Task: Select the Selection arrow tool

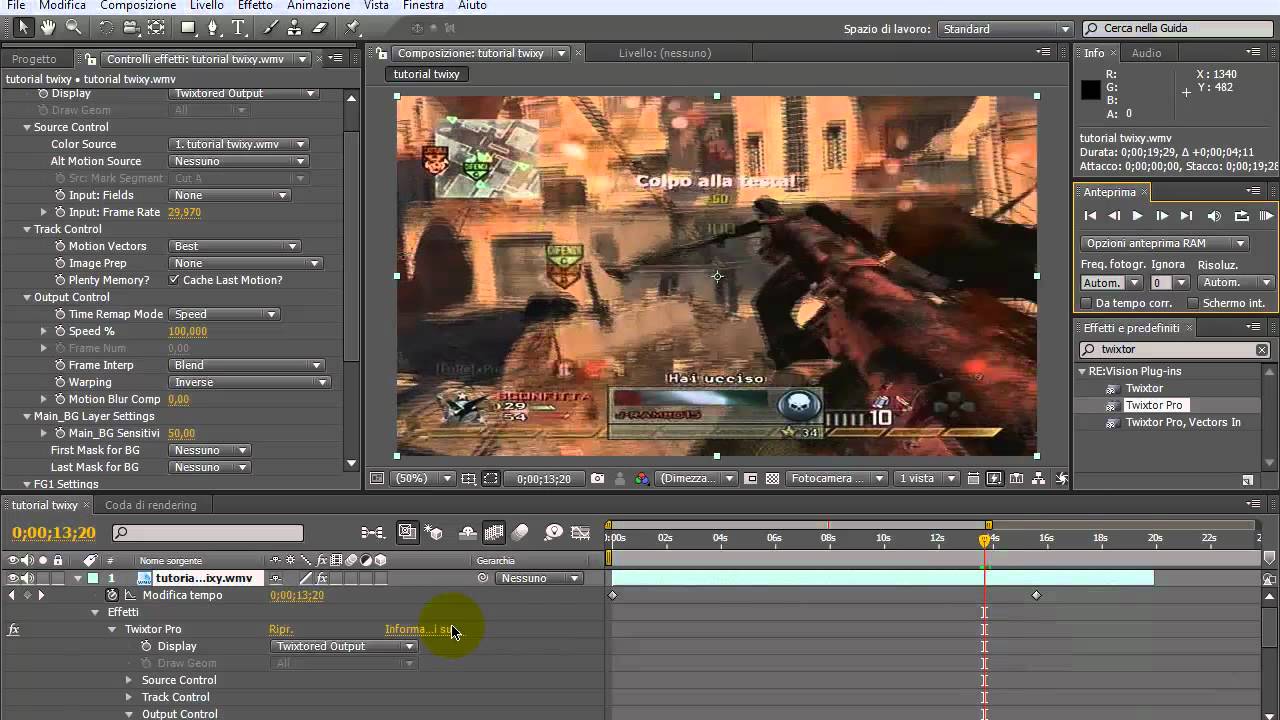Action: click(24, 28)
